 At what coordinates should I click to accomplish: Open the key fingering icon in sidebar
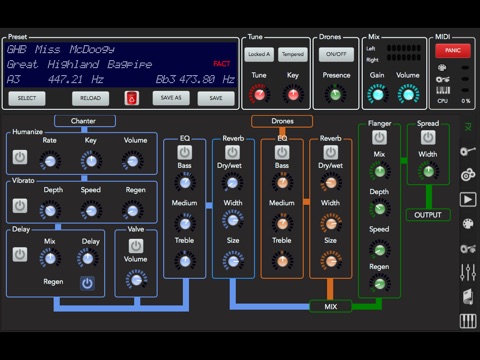pyautogui.click(x=468, y=248)
